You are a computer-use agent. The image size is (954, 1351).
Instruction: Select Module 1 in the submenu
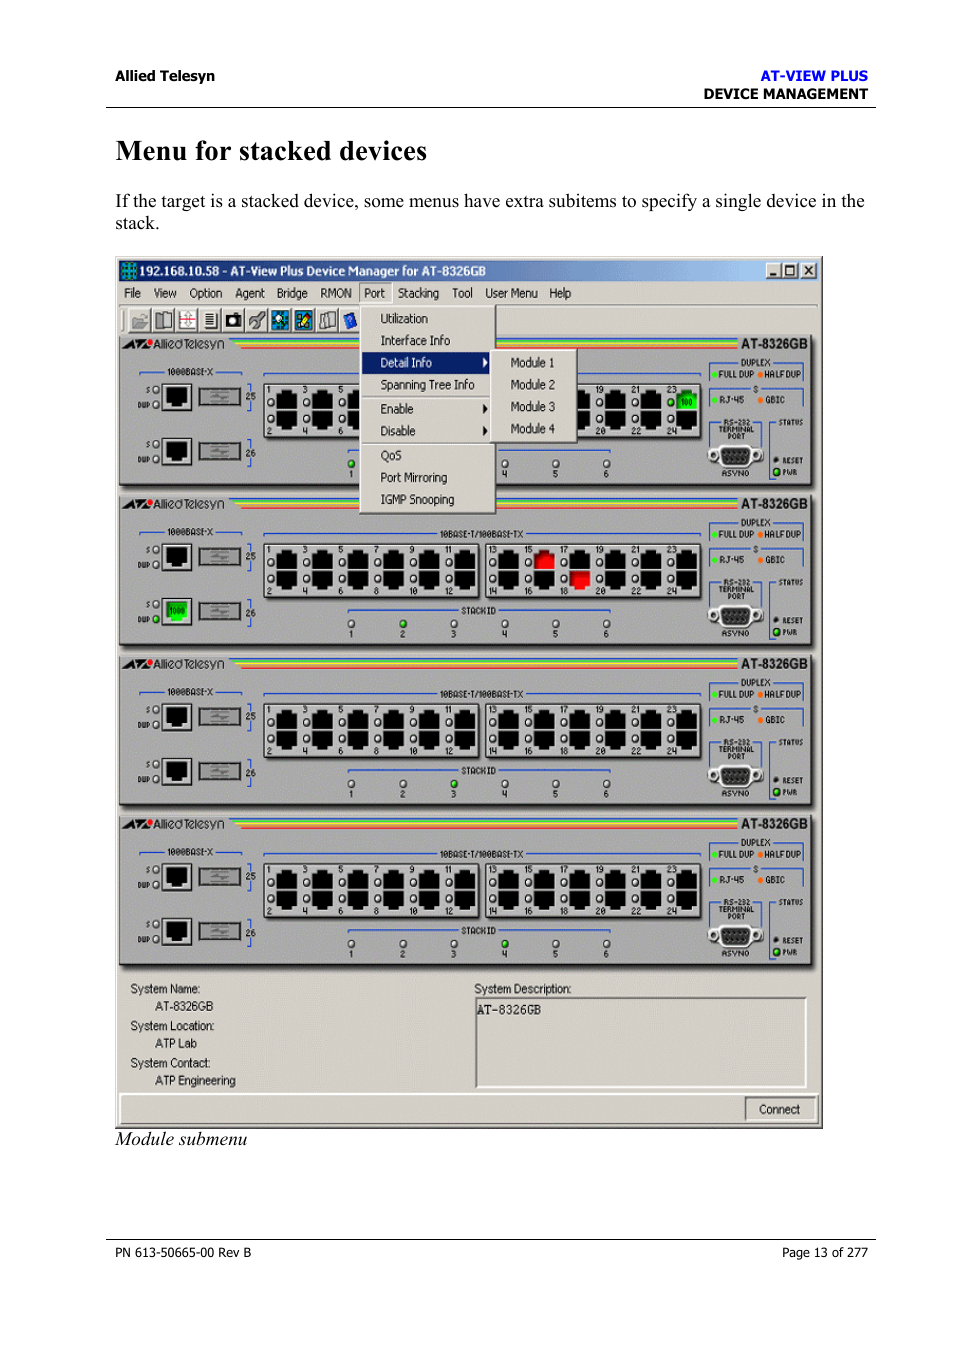click(x=534, y=362)
